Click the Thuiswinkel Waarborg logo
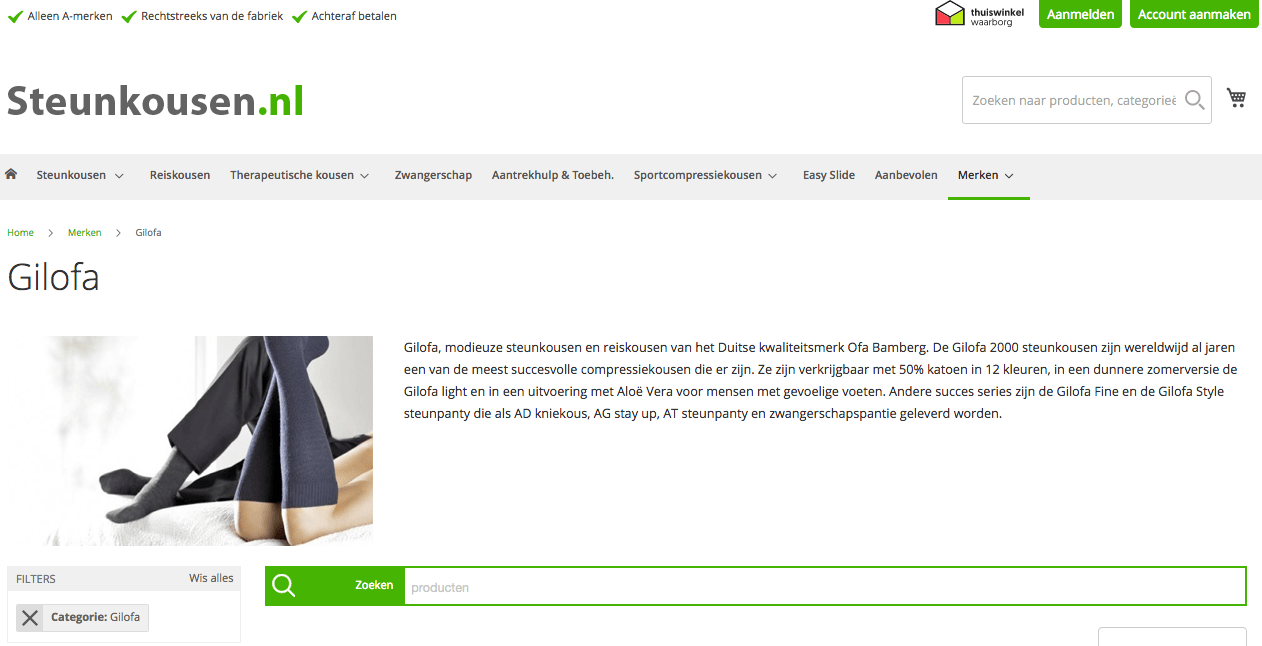Image resolution: width=1262 pixels, height=646 pixels. tap(981, 14)
